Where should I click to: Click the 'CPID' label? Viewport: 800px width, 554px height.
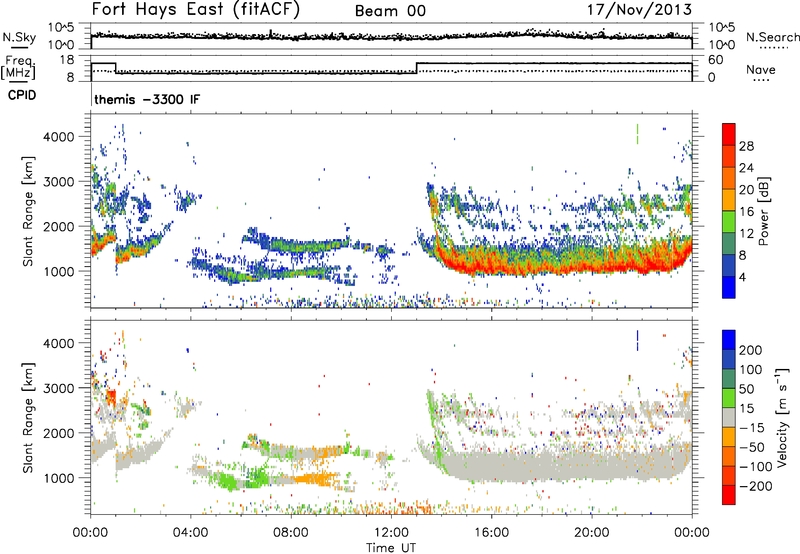coord(22,95)
